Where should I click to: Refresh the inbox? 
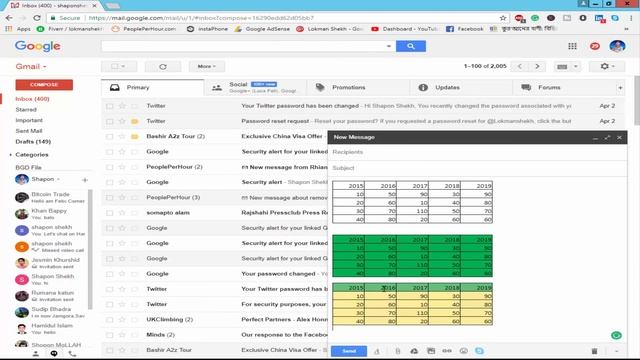163,67
